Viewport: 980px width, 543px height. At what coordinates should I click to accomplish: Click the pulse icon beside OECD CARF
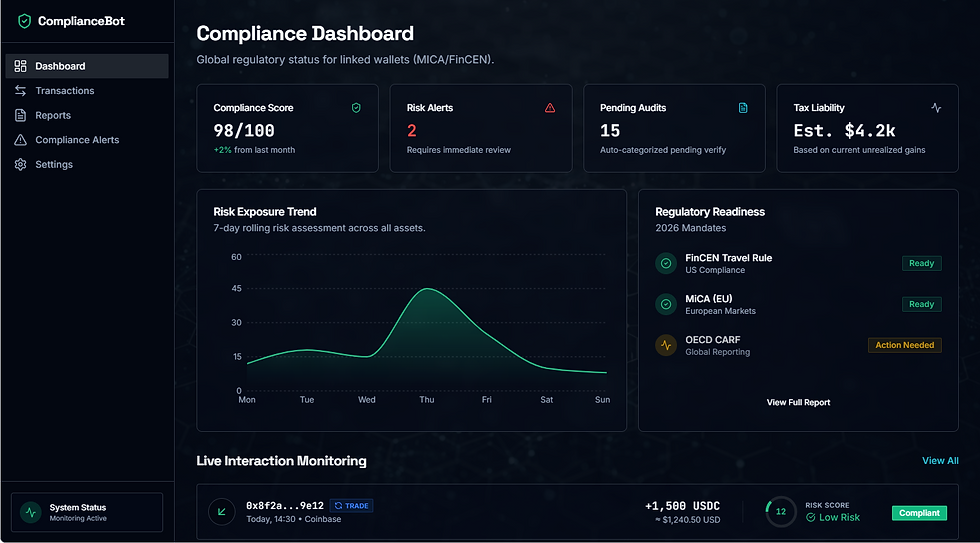[x=666, y=345]
